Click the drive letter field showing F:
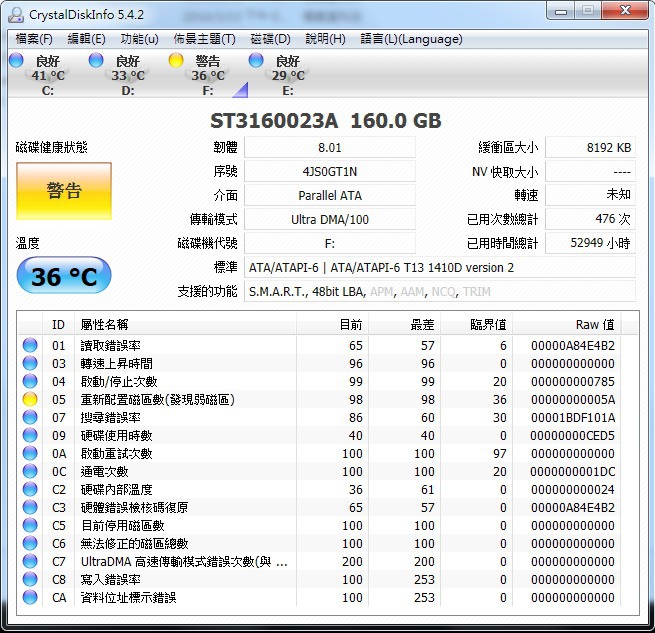Image resolution: width=655 pixels, height=633 pixels. pos(330,244)
